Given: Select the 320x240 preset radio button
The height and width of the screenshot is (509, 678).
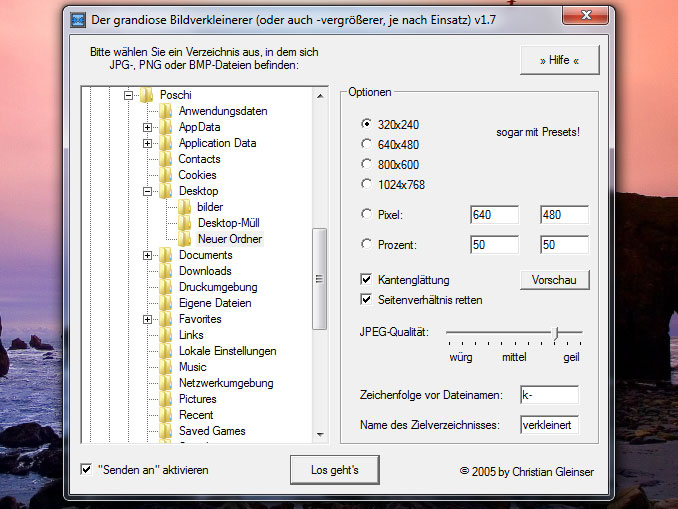Looking at the screenshot, I should point(366,124).
